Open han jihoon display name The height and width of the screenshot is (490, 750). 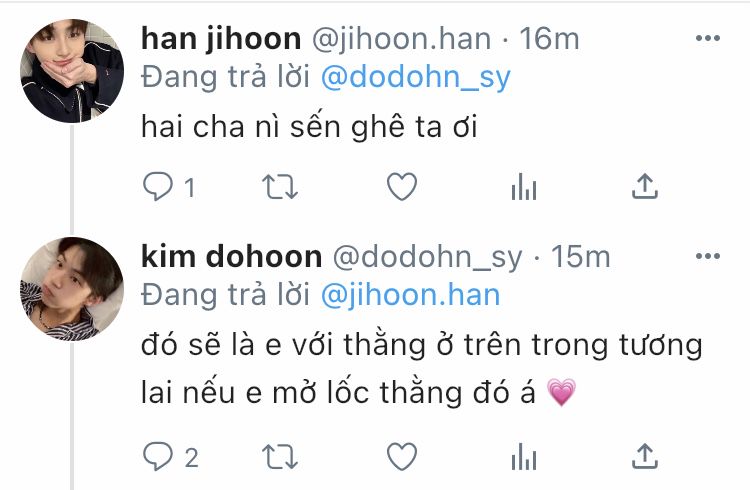coord(221,39)
